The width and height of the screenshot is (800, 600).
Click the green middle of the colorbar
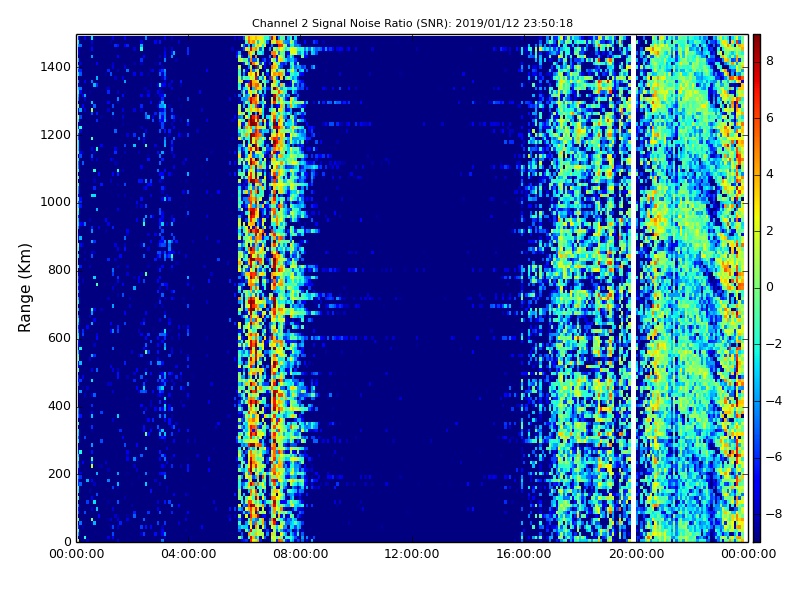[x=757, y=288]
